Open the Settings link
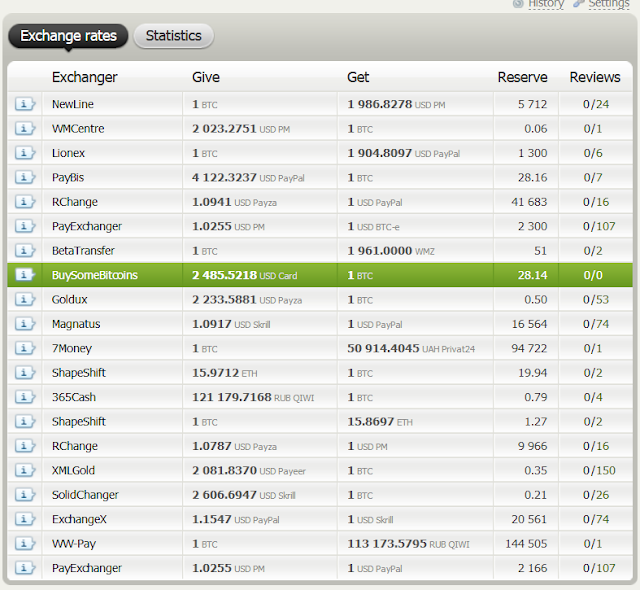This screenshot has height=590, width=640. pos(609,4)
